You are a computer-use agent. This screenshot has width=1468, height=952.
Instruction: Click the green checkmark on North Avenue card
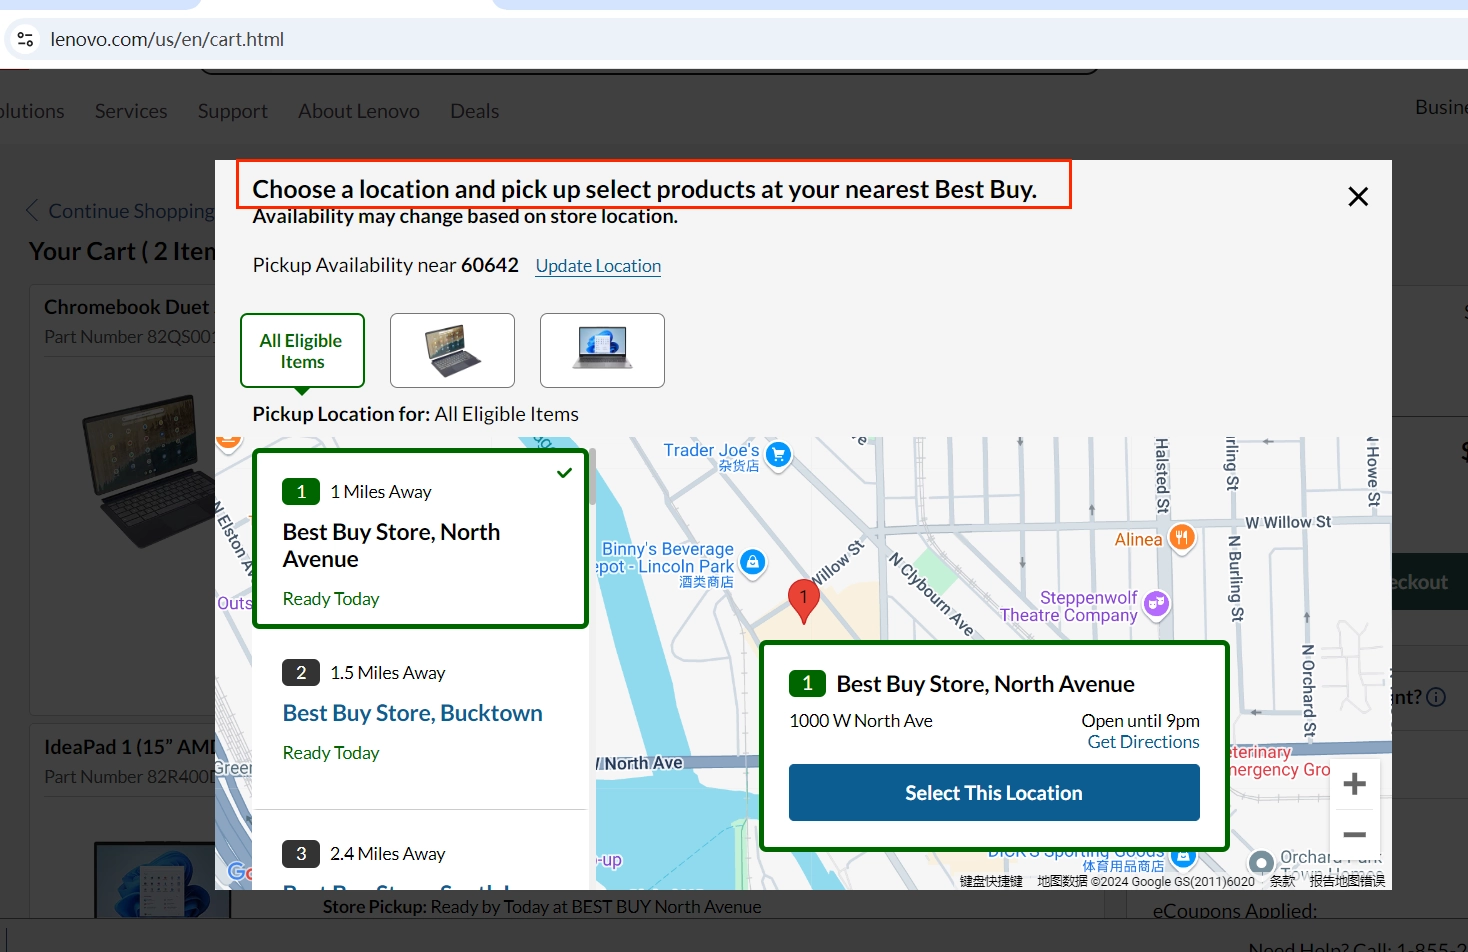coord(565,472)
